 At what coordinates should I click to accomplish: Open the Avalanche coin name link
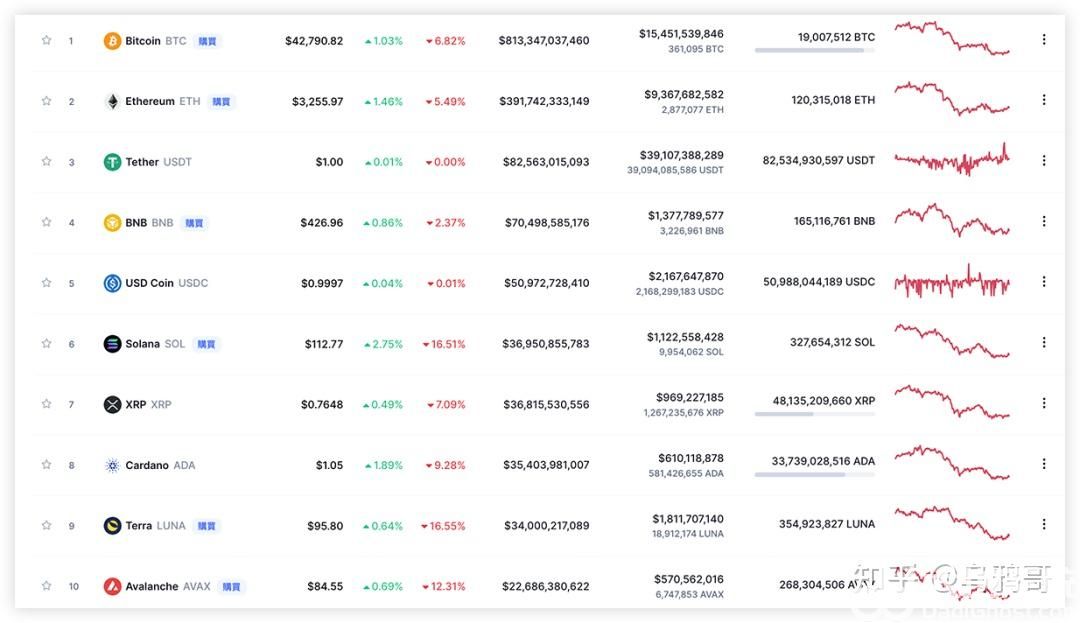pyautogui.click(x=152, y=587)
